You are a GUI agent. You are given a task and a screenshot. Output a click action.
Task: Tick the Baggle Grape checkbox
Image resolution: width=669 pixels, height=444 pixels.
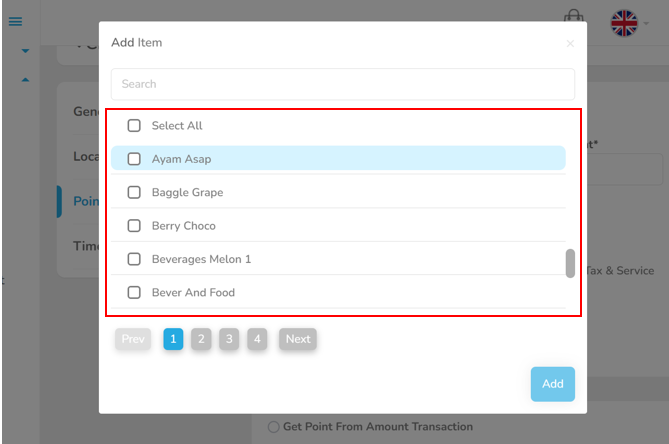tap(134, 192)
